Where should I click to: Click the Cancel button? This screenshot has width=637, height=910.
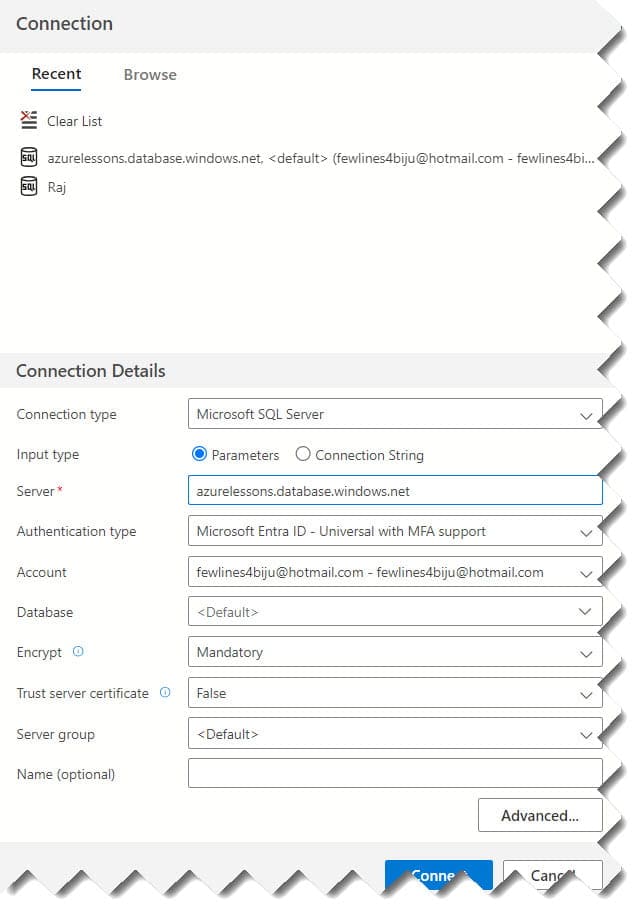point(551,874)
